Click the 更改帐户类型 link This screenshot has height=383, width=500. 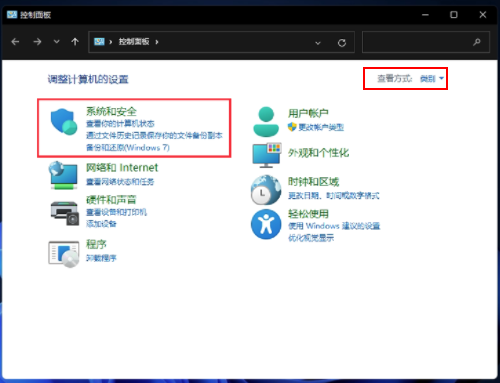[321, 127]
